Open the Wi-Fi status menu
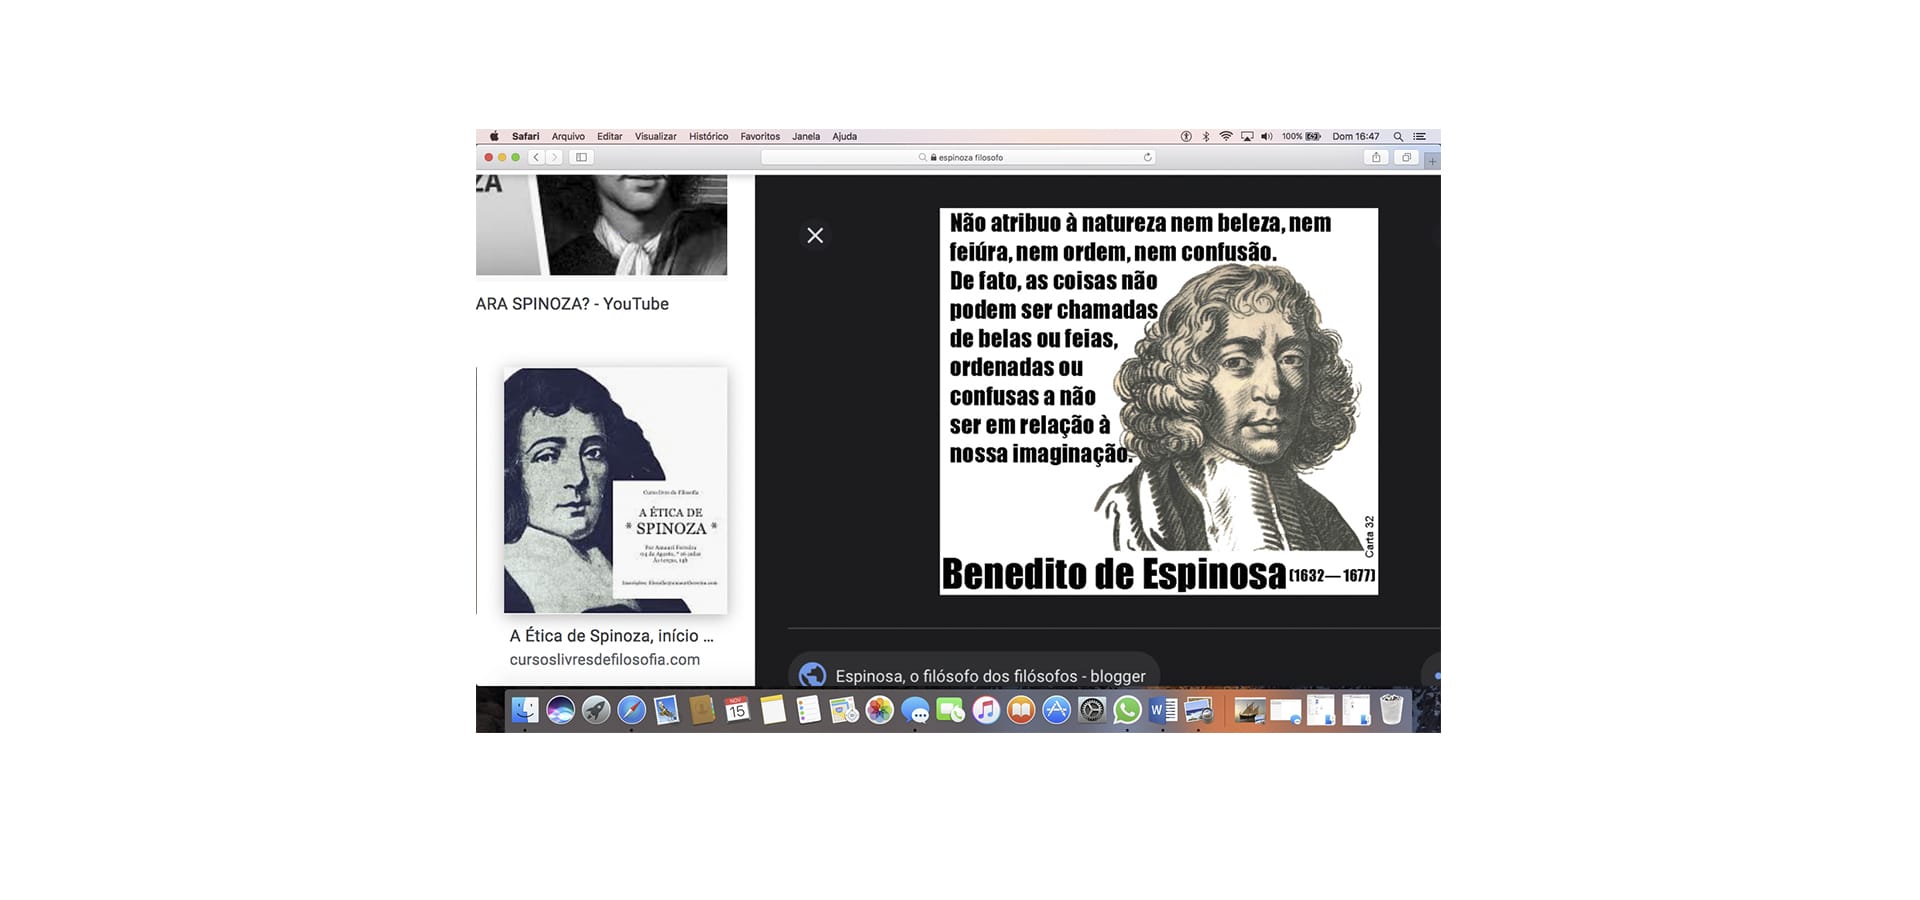The height and width of the screenshot is (900, 1920). pyautogui.click(x=1226, y=136)
